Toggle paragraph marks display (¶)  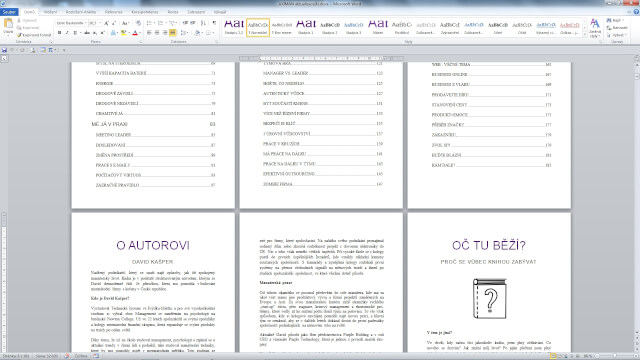point(214,23)
